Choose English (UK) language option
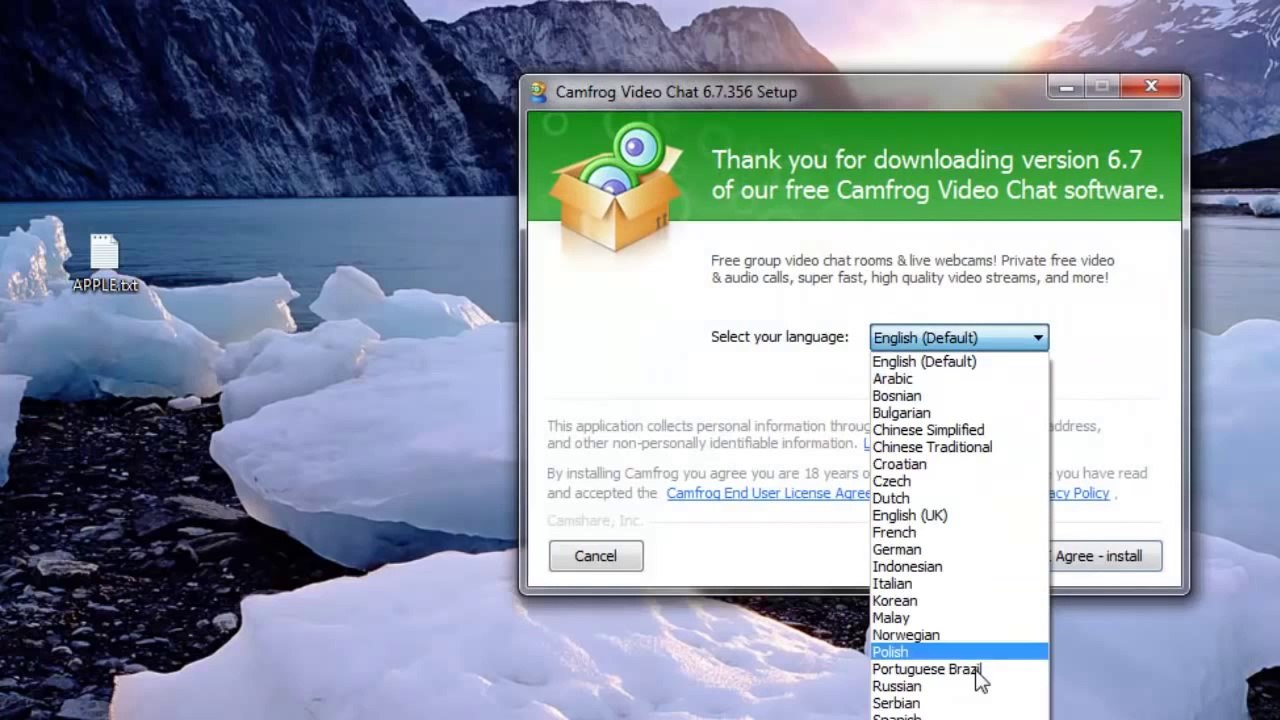 click(x=960, y=515)
